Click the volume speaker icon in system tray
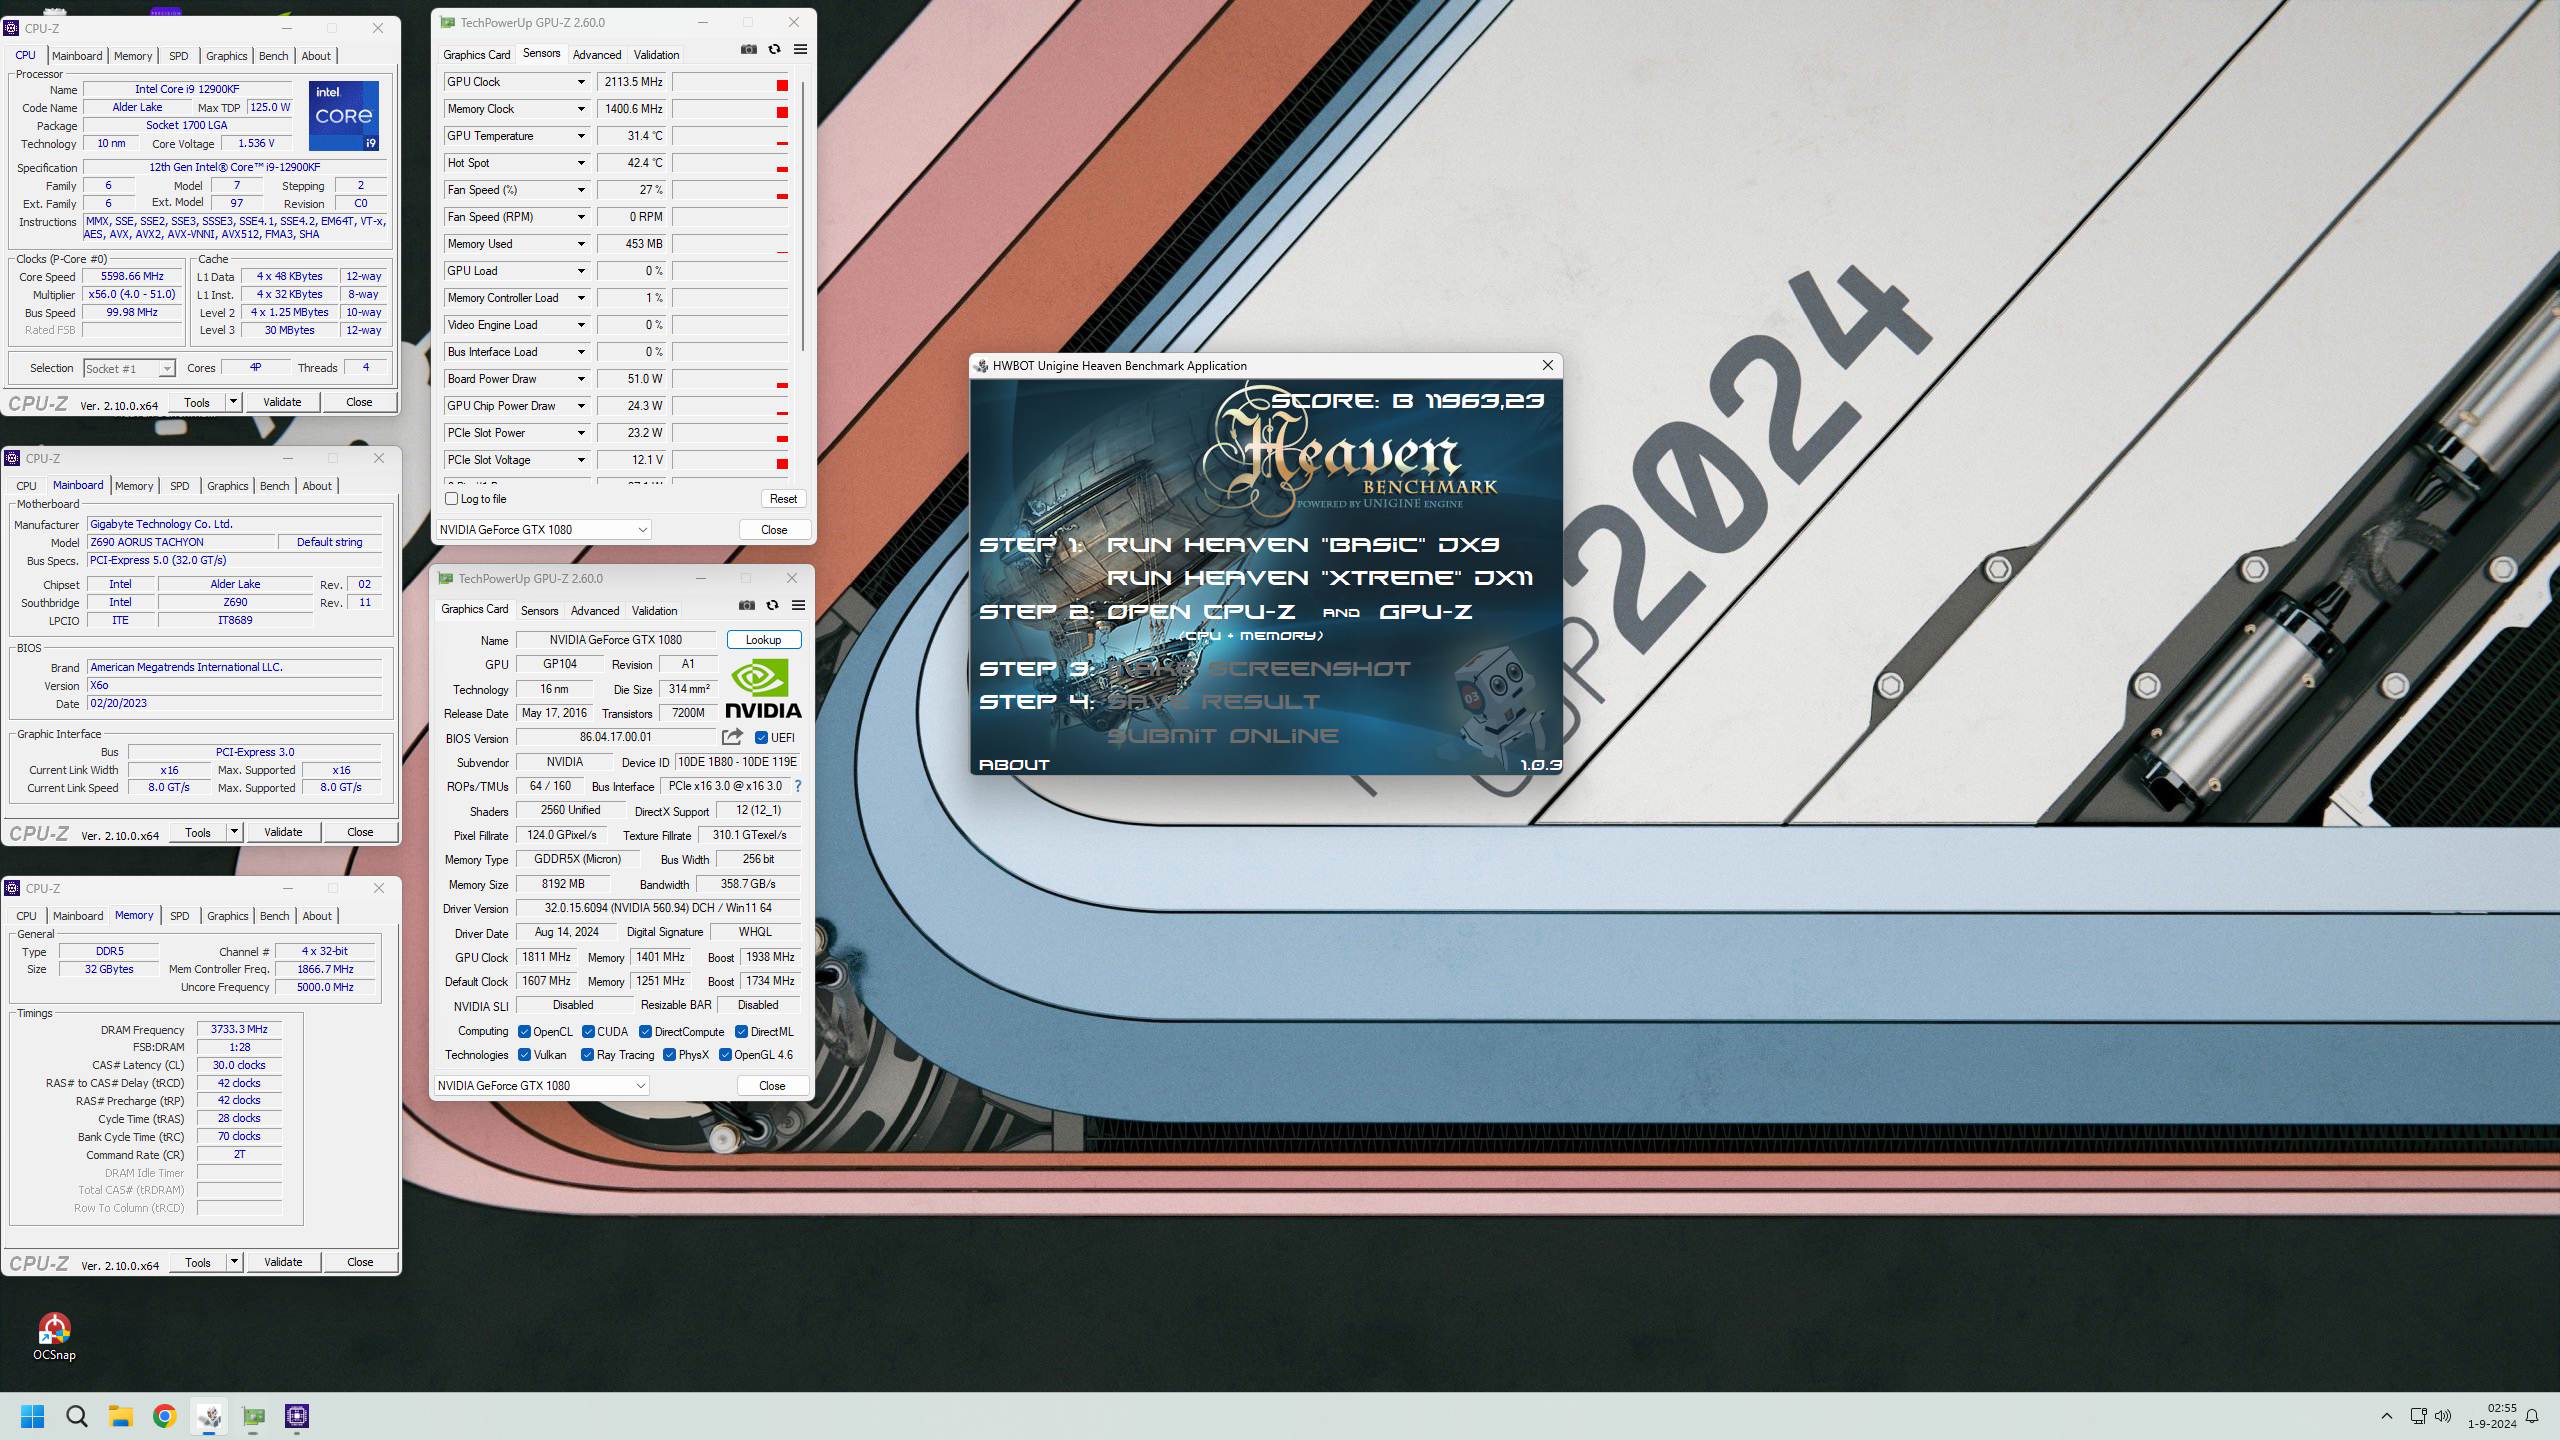The image size is (2560, 1440). [2443, 1416]
